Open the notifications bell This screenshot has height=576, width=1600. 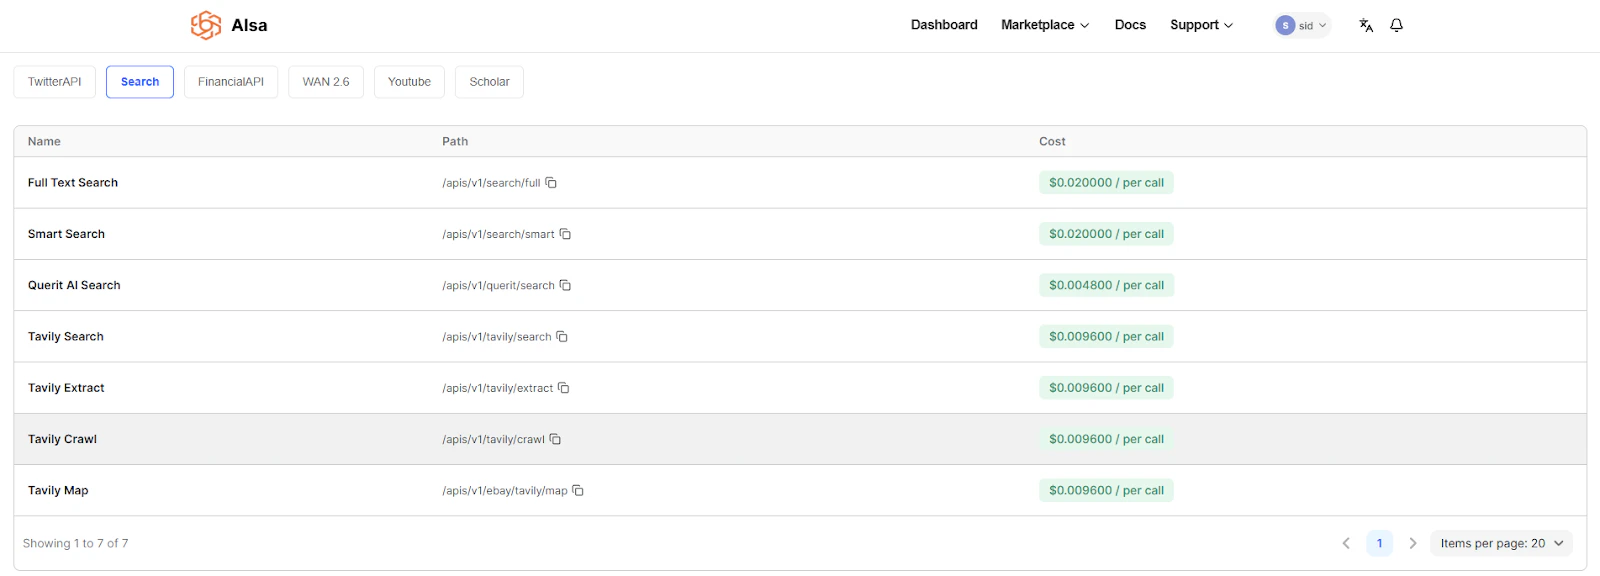coord(1397,25)
